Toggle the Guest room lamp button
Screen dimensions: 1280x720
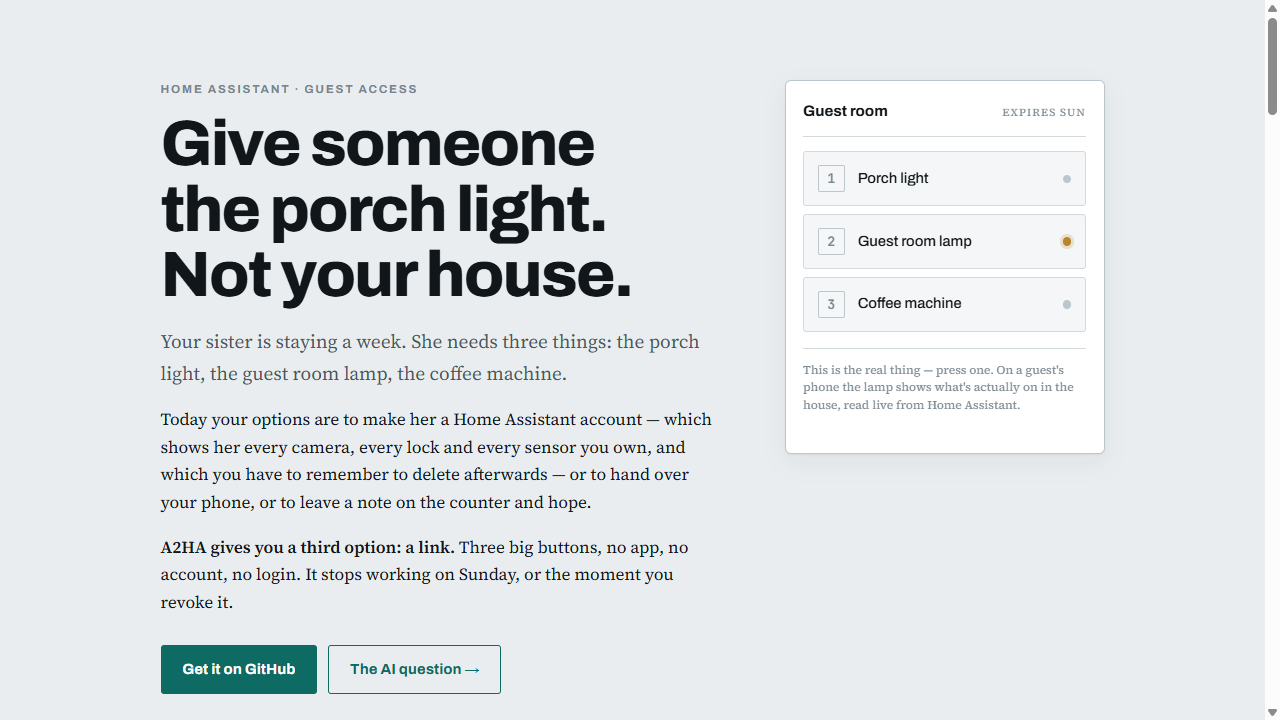coord(944,241)
